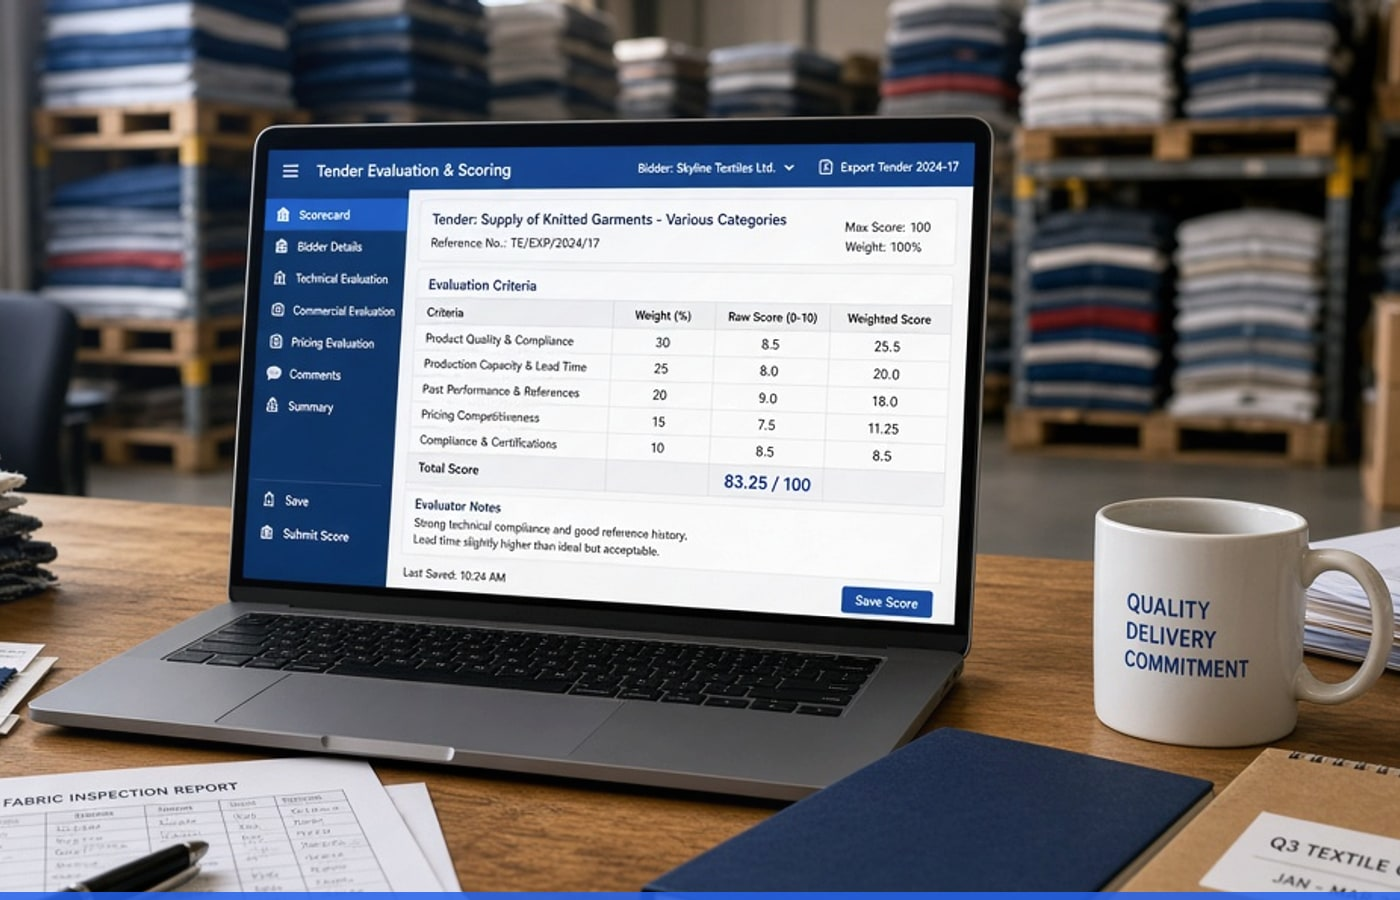
Task: Click the Commercial Evaluation sidebar icon
Action: click(278, 310)
